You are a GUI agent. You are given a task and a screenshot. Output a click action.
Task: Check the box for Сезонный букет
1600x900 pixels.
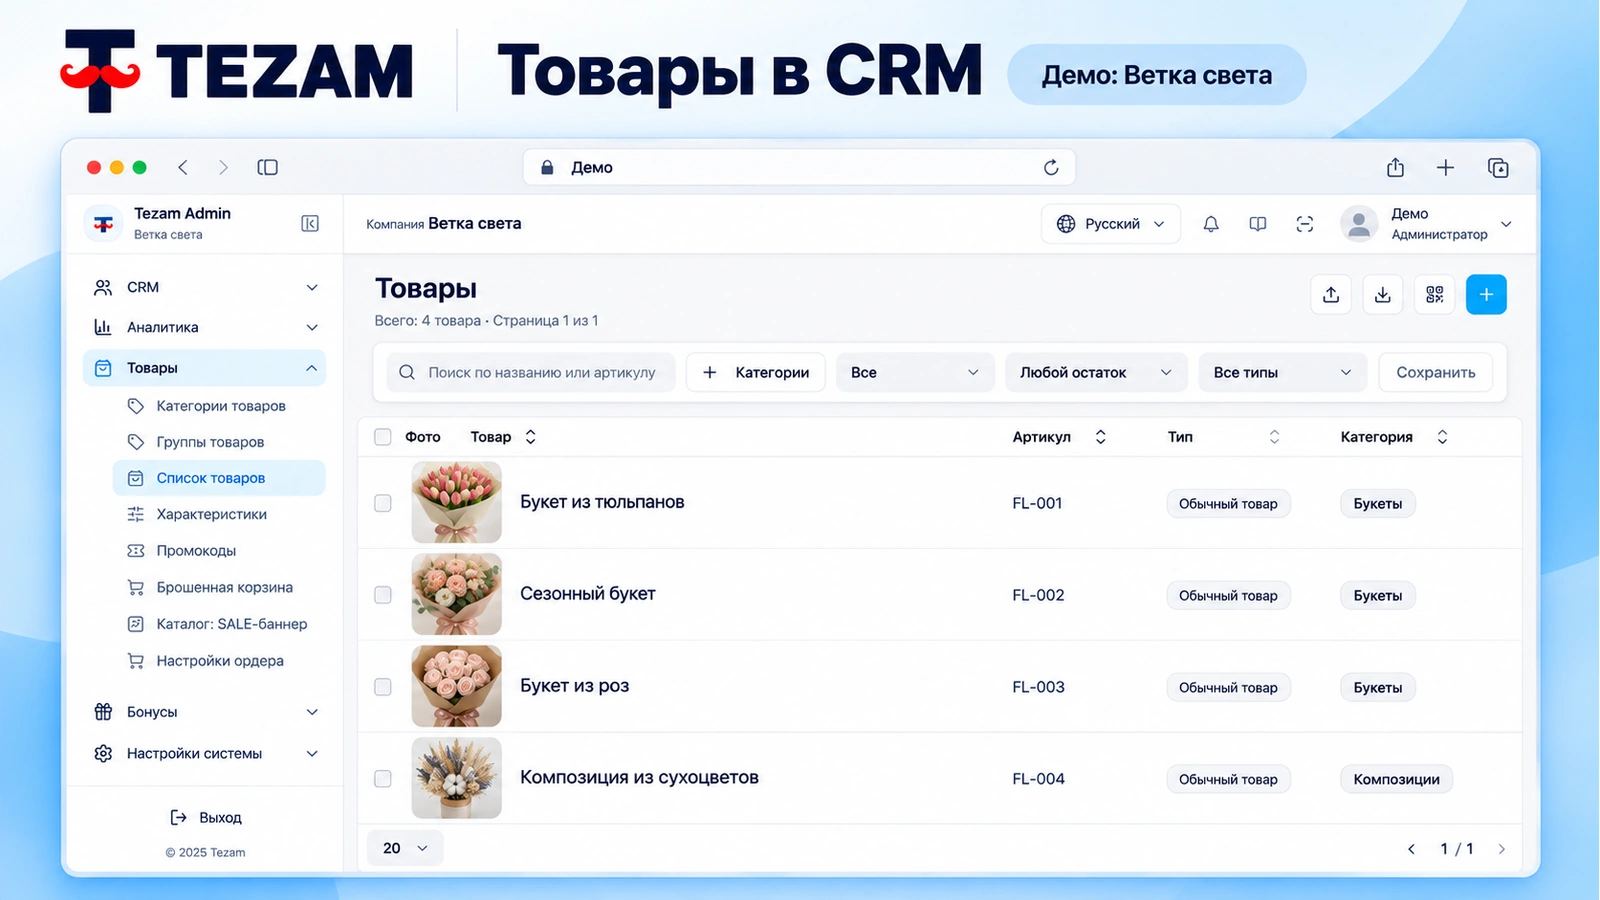383,595
